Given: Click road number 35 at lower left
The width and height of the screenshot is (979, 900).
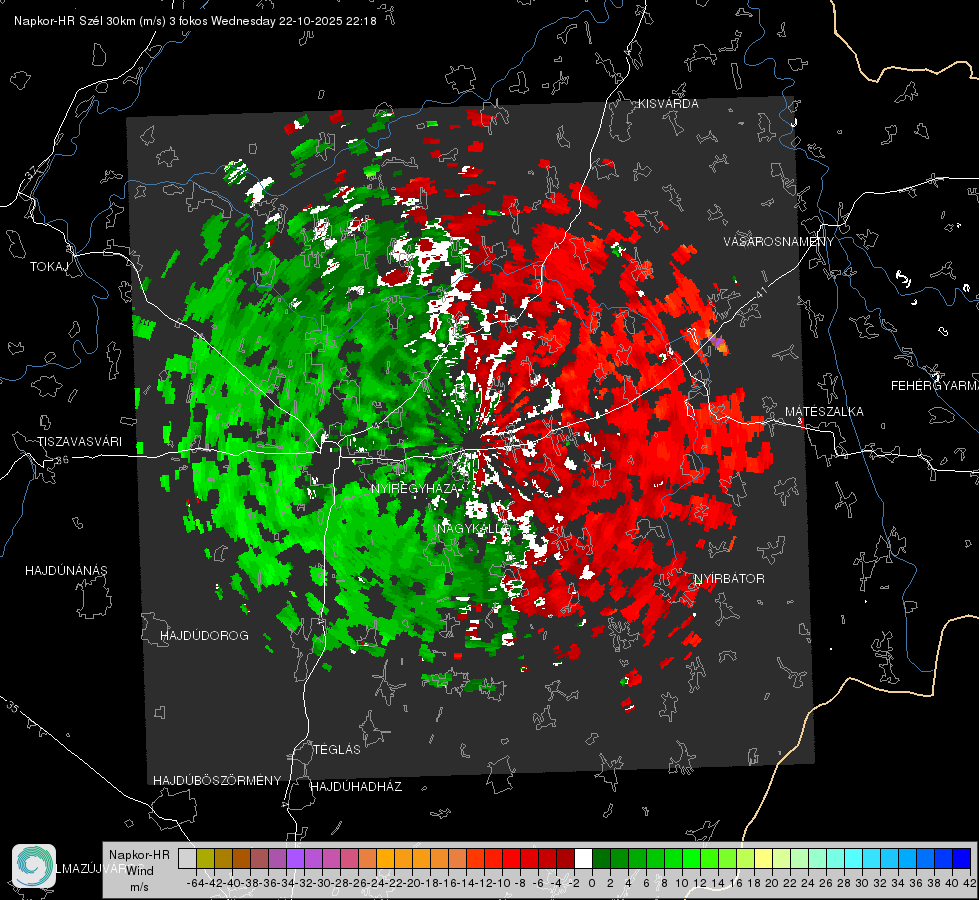Looking at the screenshot, I should click(12, 707).
